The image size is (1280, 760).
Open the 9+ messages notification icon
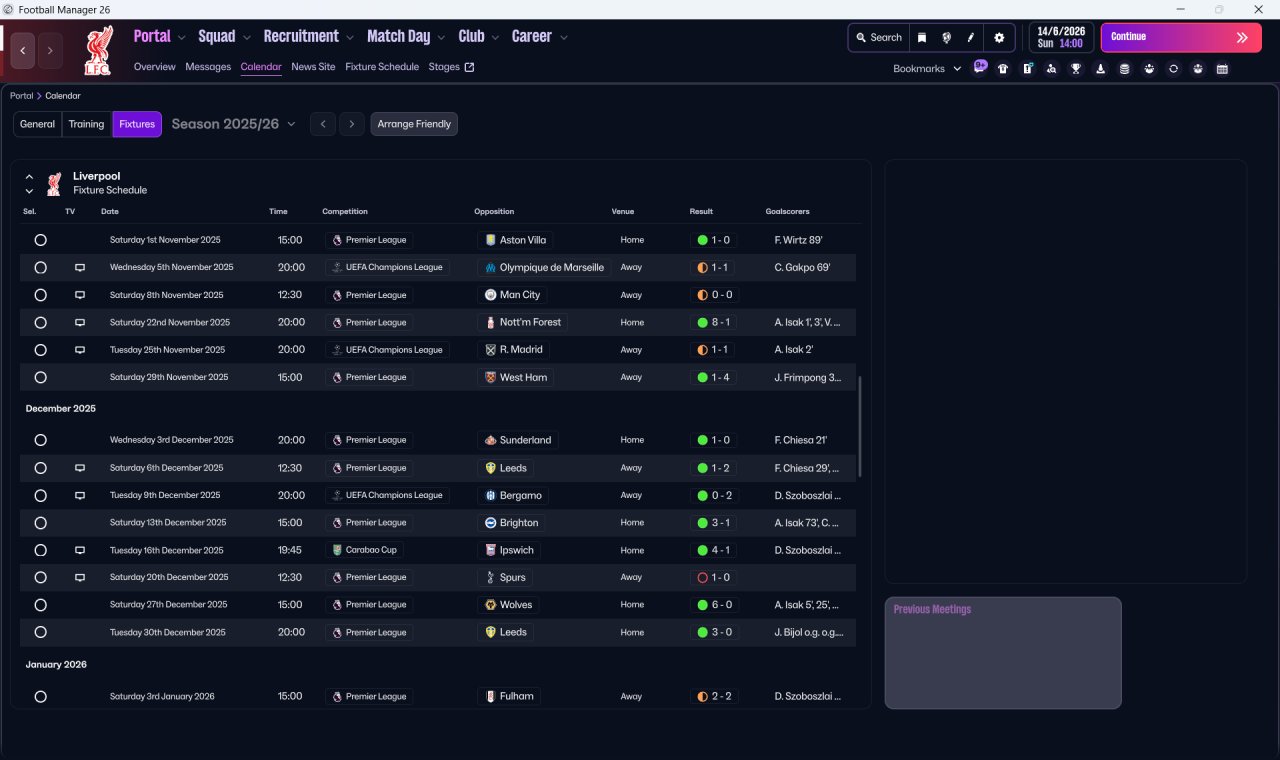click(980, 67)
